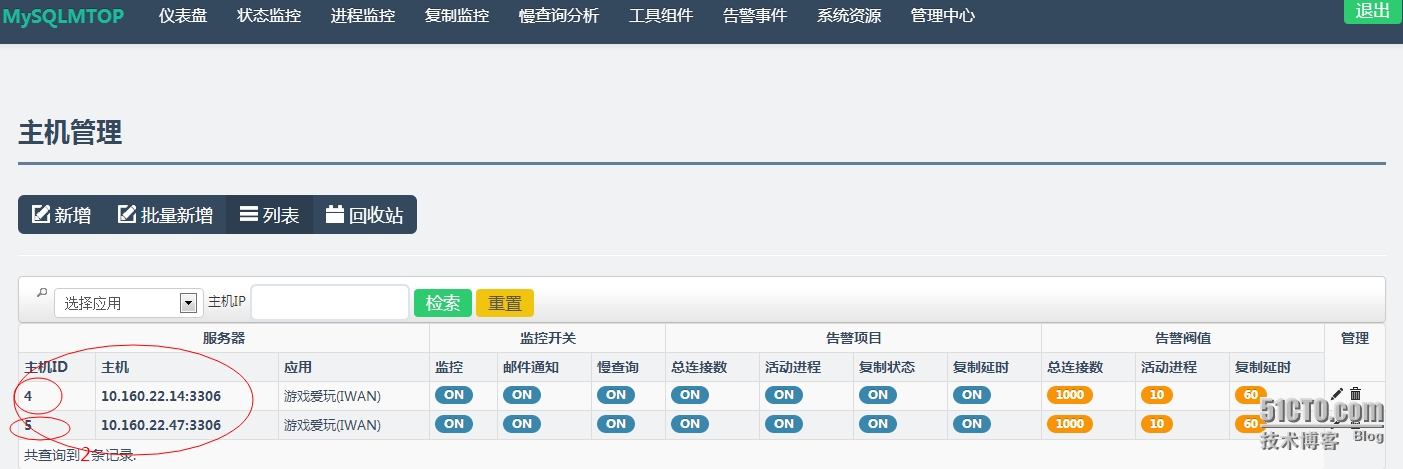Toggle 复制状态 ON badge for host ID 4
This screenshot has width=1403, height=469.
pyautogui.click(x=878, y=395)
